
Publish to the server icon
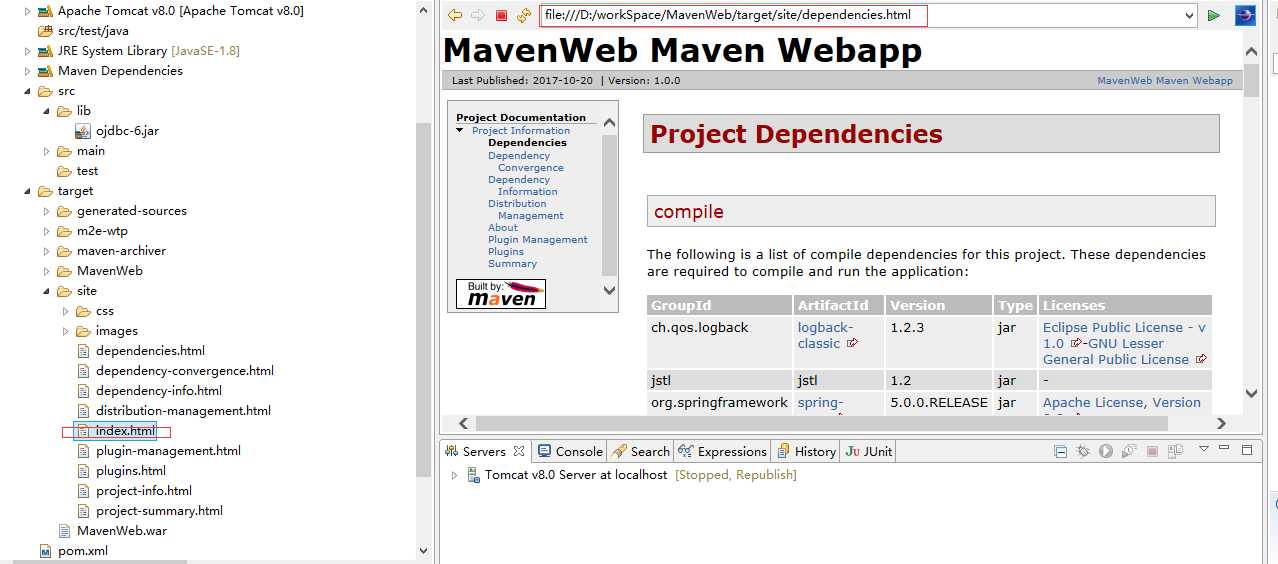[1175, 452]
